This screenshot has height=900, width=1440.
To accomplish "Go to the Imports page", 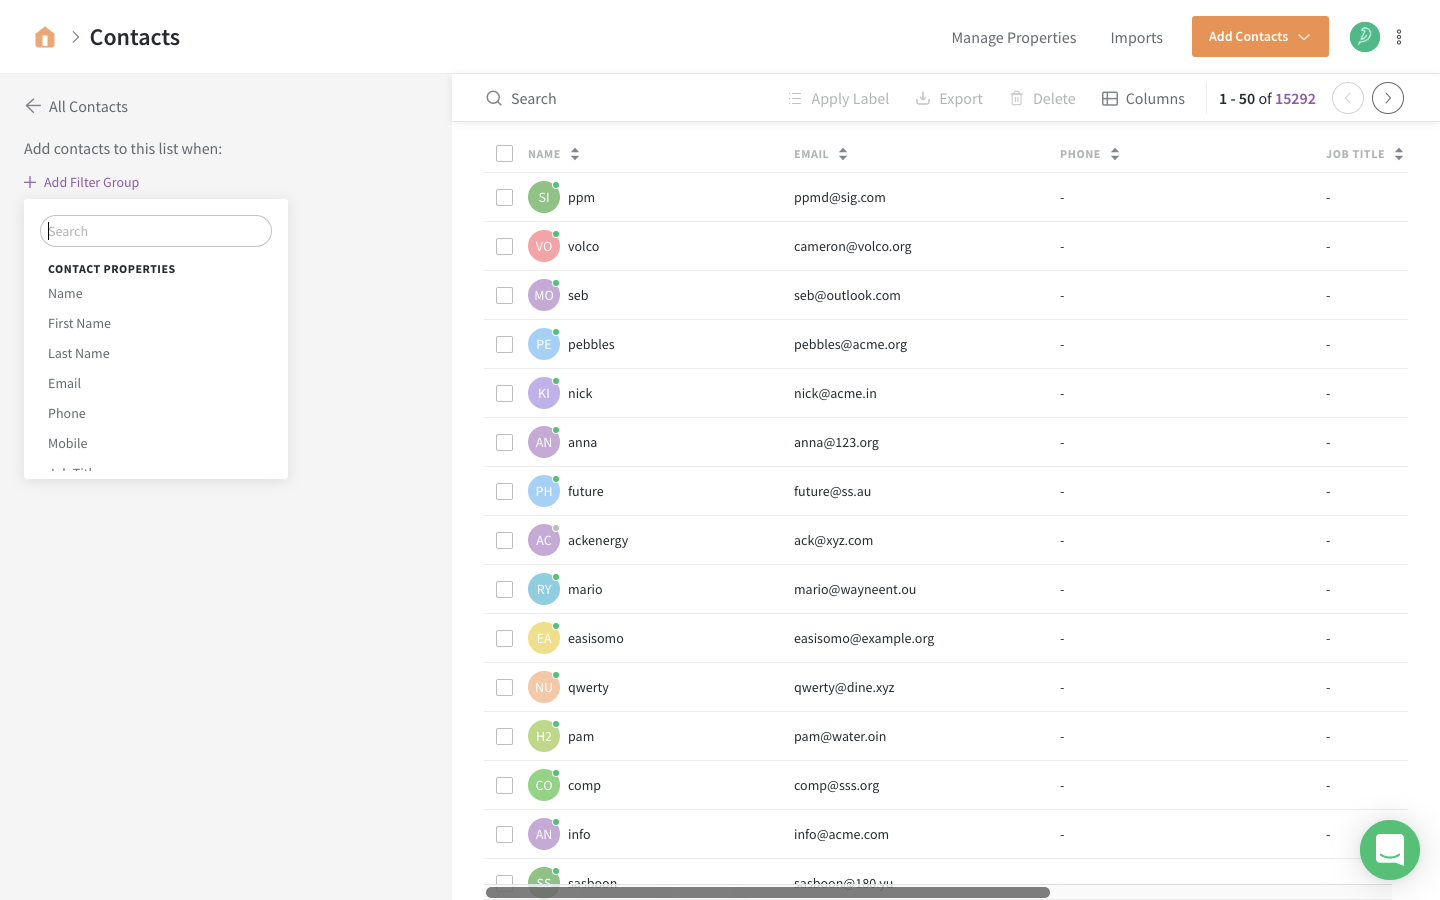I will pos(1136,37).
